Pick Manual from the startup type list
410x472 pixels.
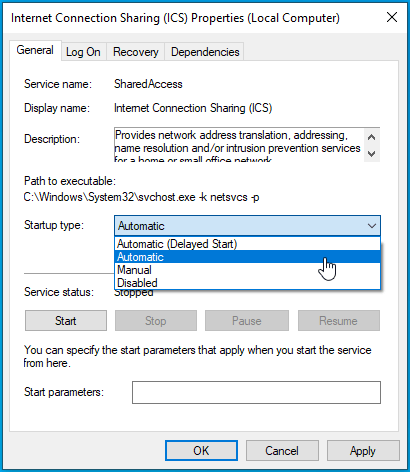[247, 270]
